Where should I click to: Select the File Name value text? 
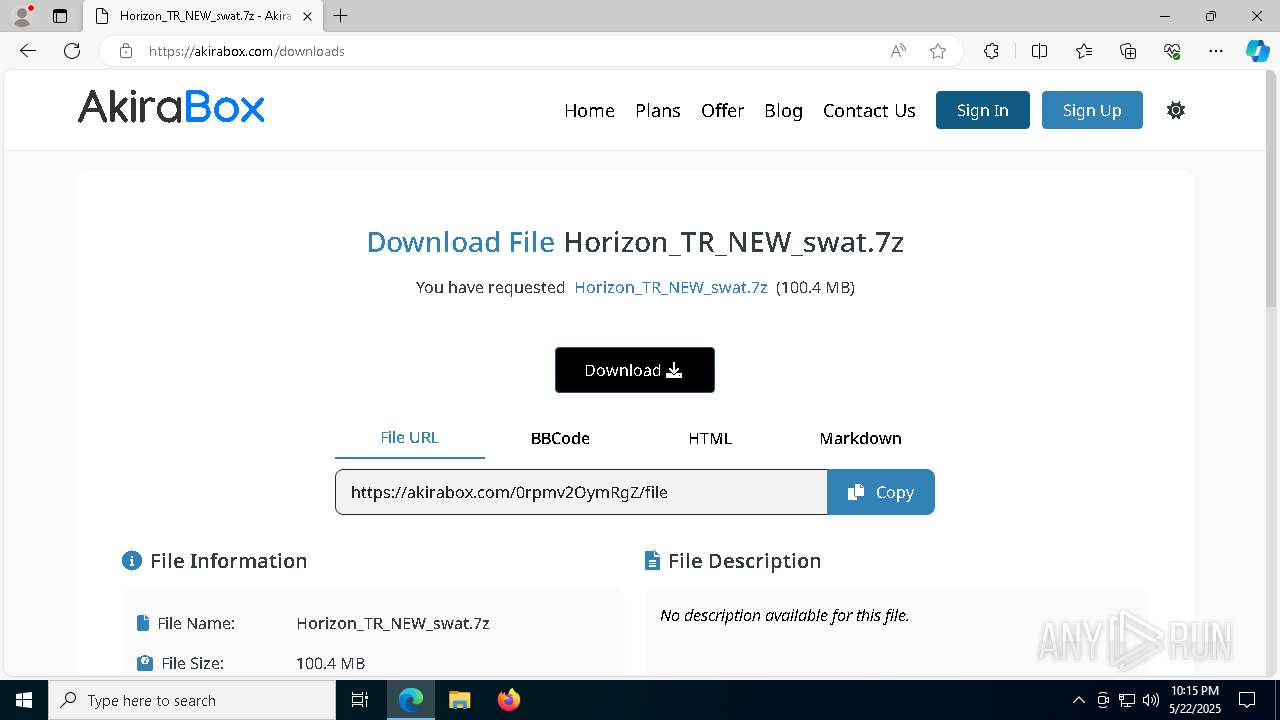(x=393, y=623)
